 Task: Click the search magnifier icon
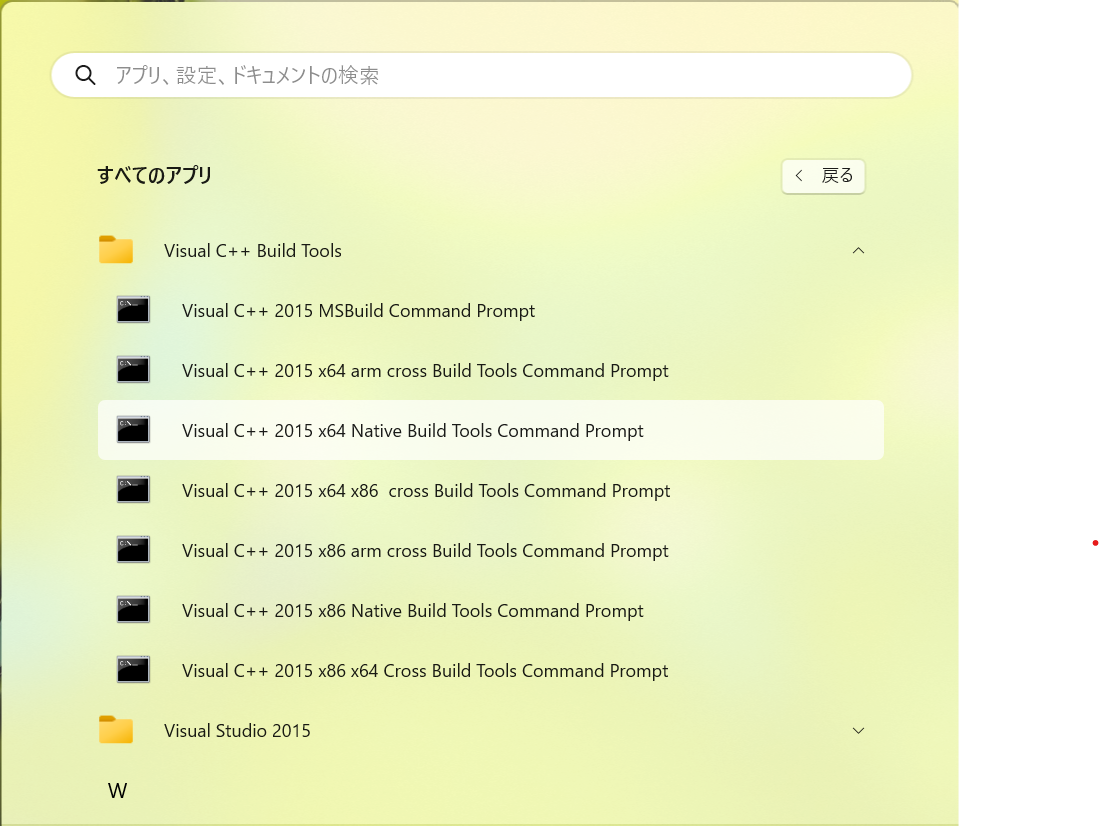(x=86, y=75)
